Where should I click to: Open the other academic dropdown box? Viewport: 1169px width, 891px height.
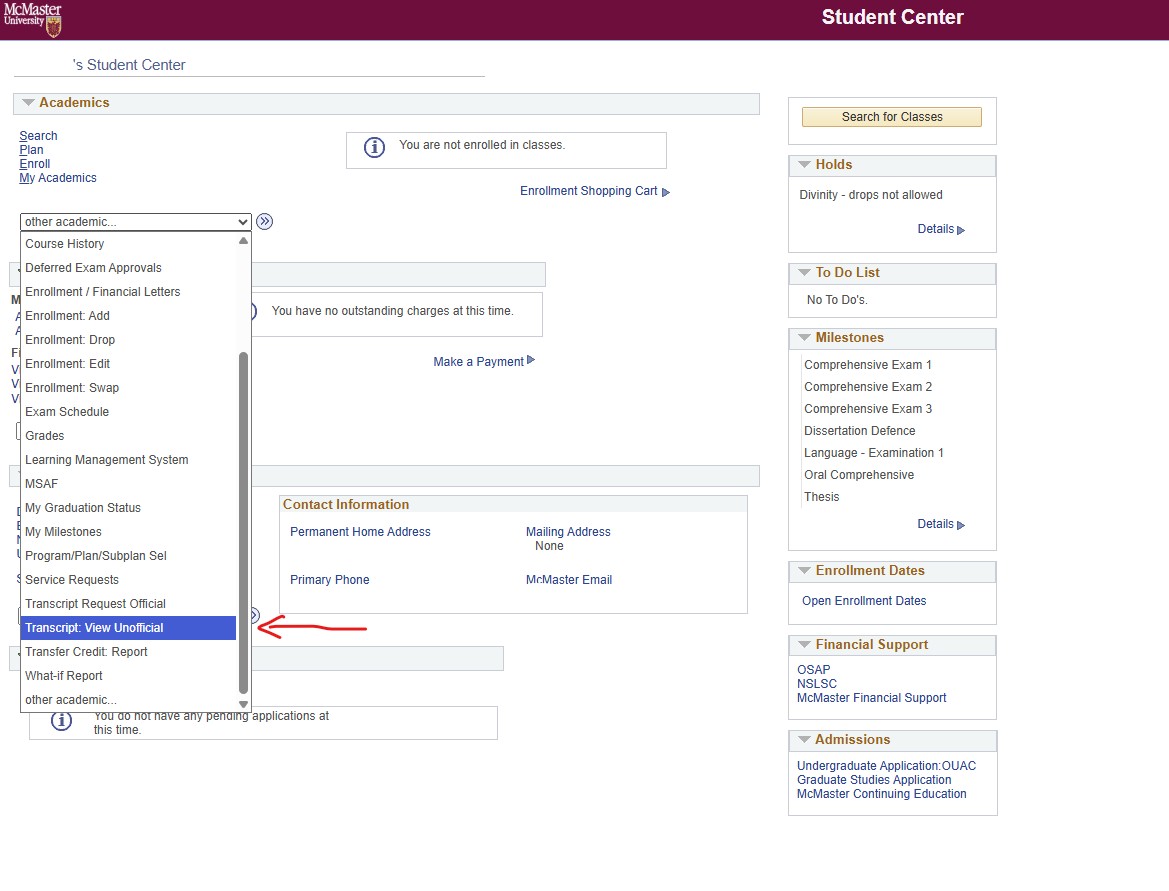coord(136,221)
